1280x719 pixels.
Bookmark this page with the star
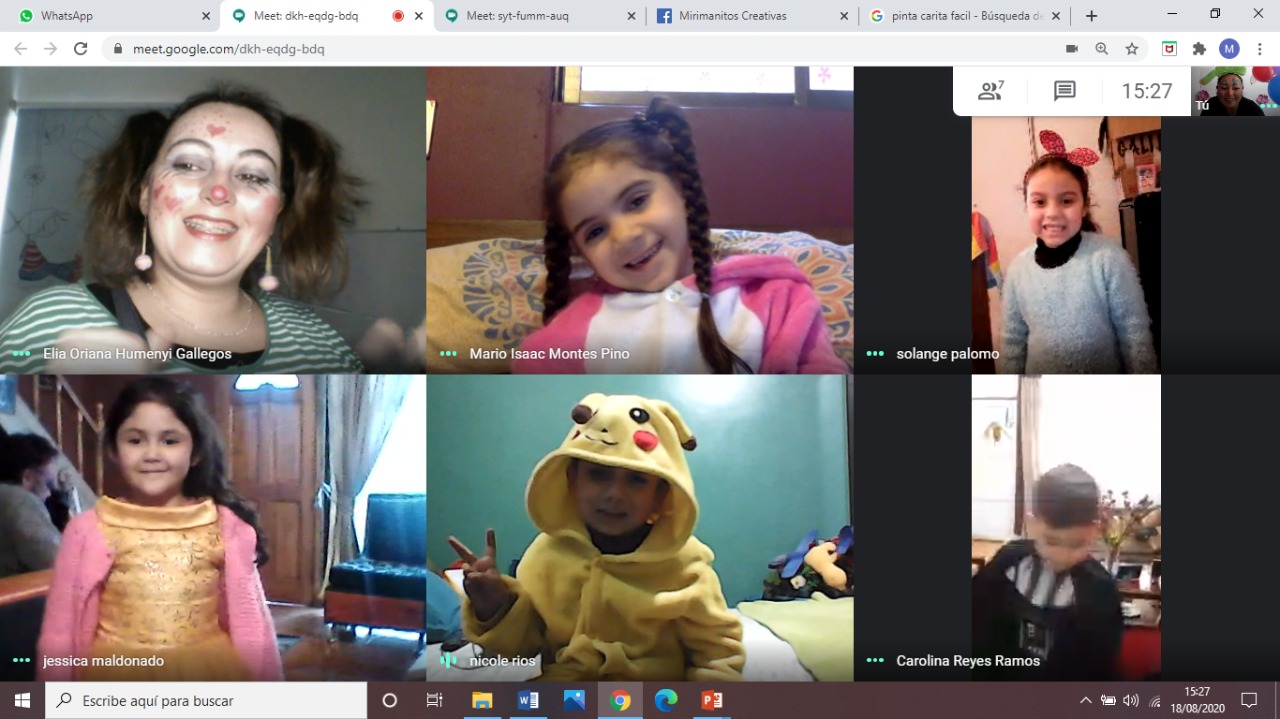(1132, 48)
